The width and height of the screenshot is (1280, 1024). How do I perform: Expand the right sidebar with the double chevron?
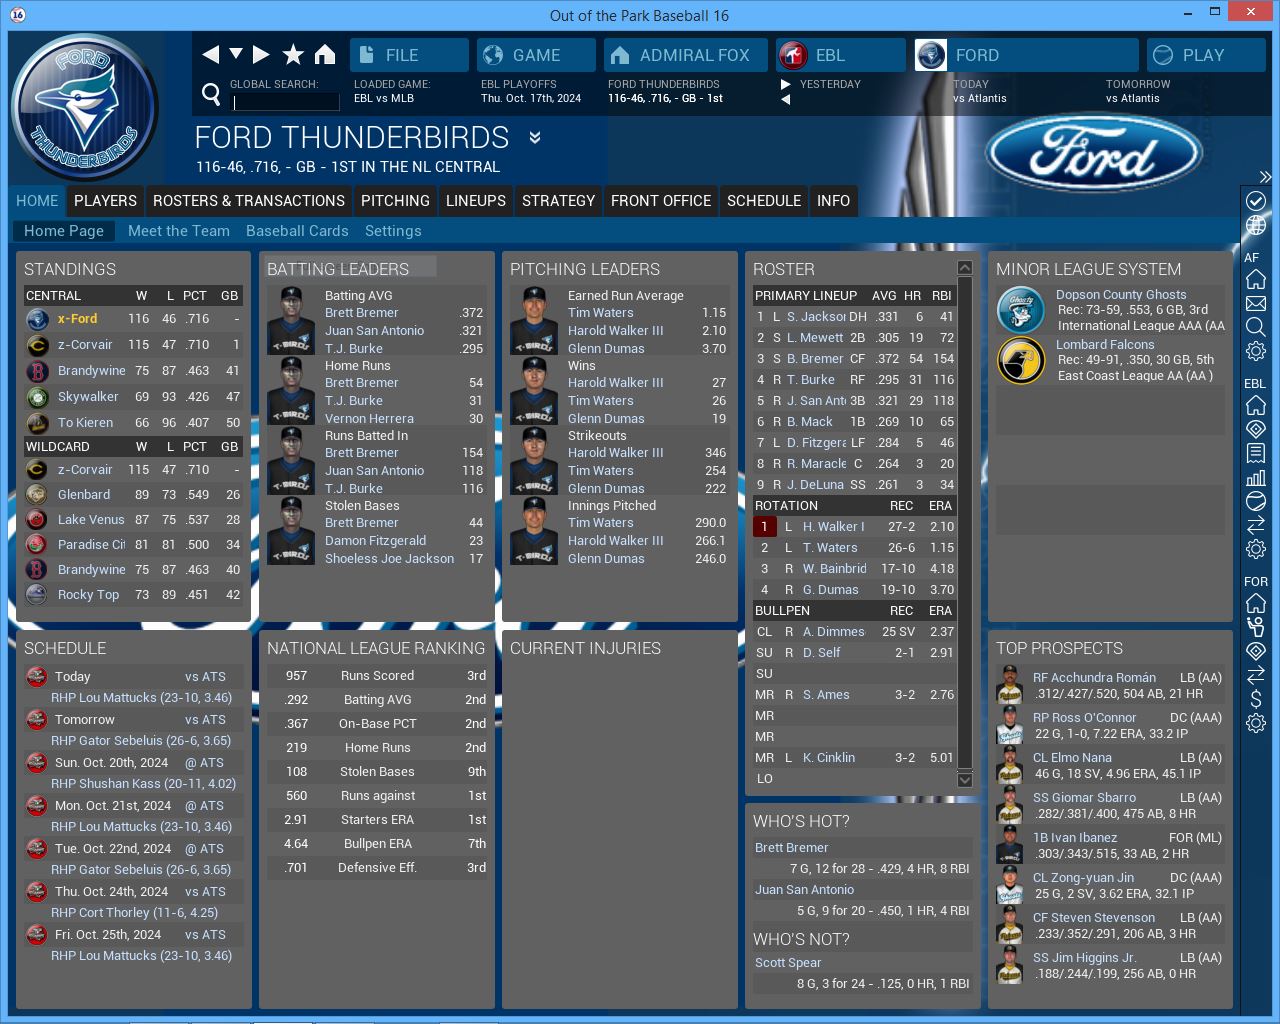[x=1265, y=176]
